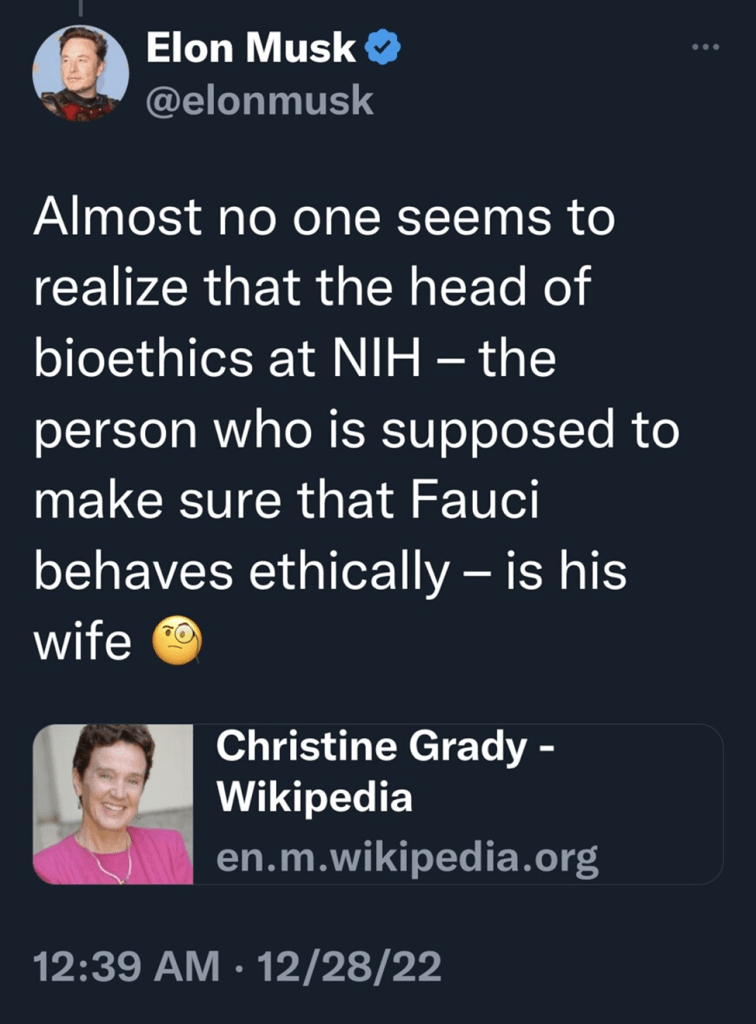Screen dimensions: 756x1024
Task: Click the word "bioethics" in the tweet
Action: (x=143, y=359)
